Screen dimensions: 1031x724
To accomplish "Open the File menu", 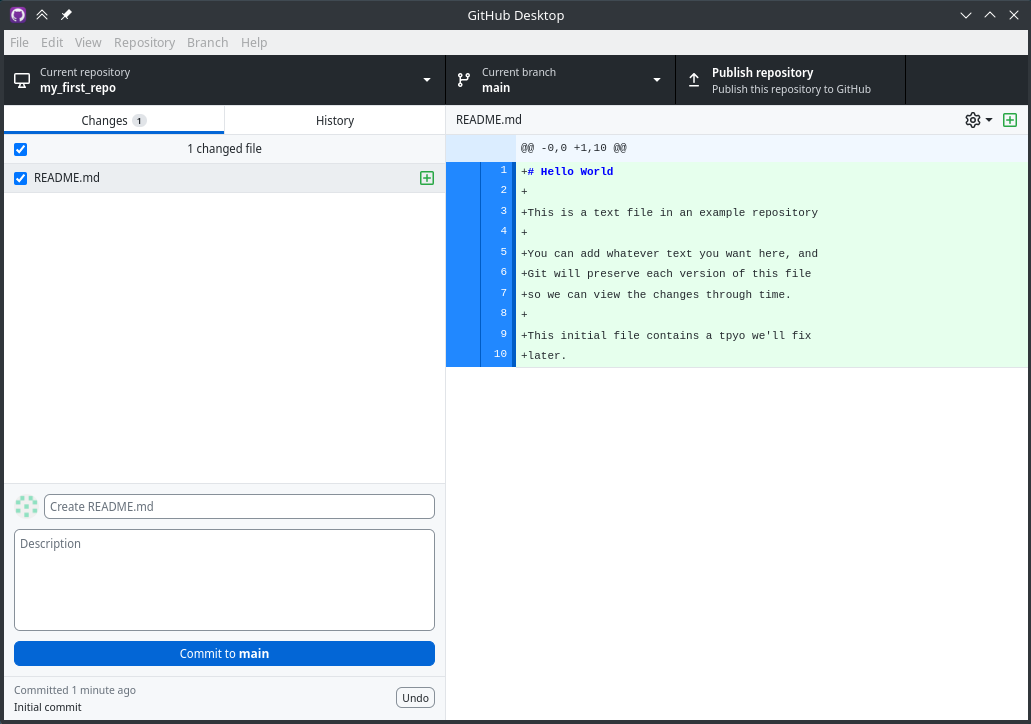I will pyautogui.click(x=19, y=43).
